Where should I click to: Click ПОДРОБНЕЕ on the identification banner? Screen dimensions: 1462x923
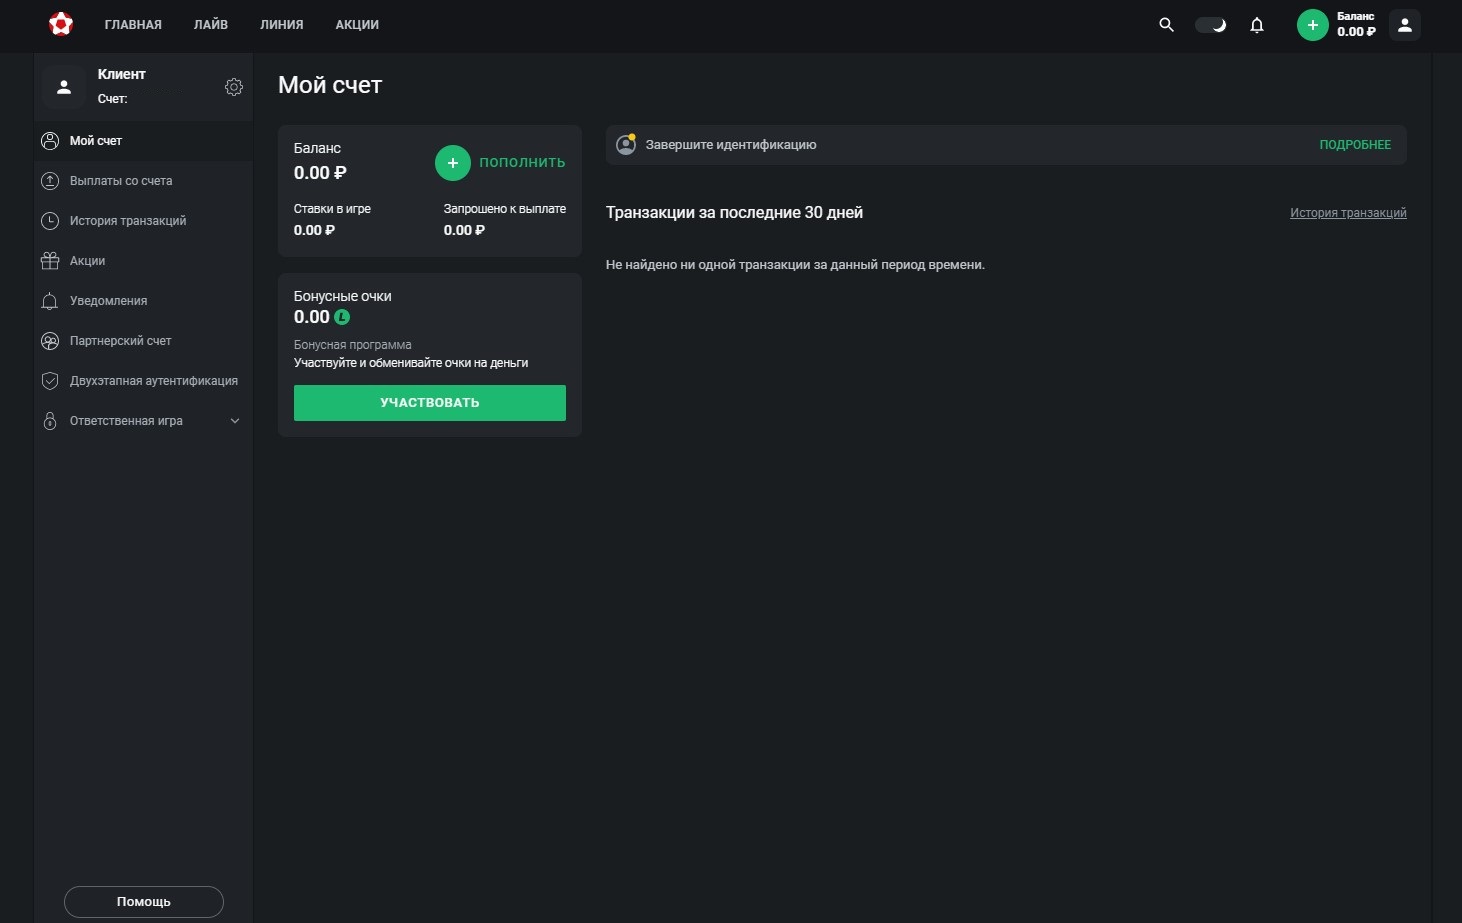[x=1355, y=145]
